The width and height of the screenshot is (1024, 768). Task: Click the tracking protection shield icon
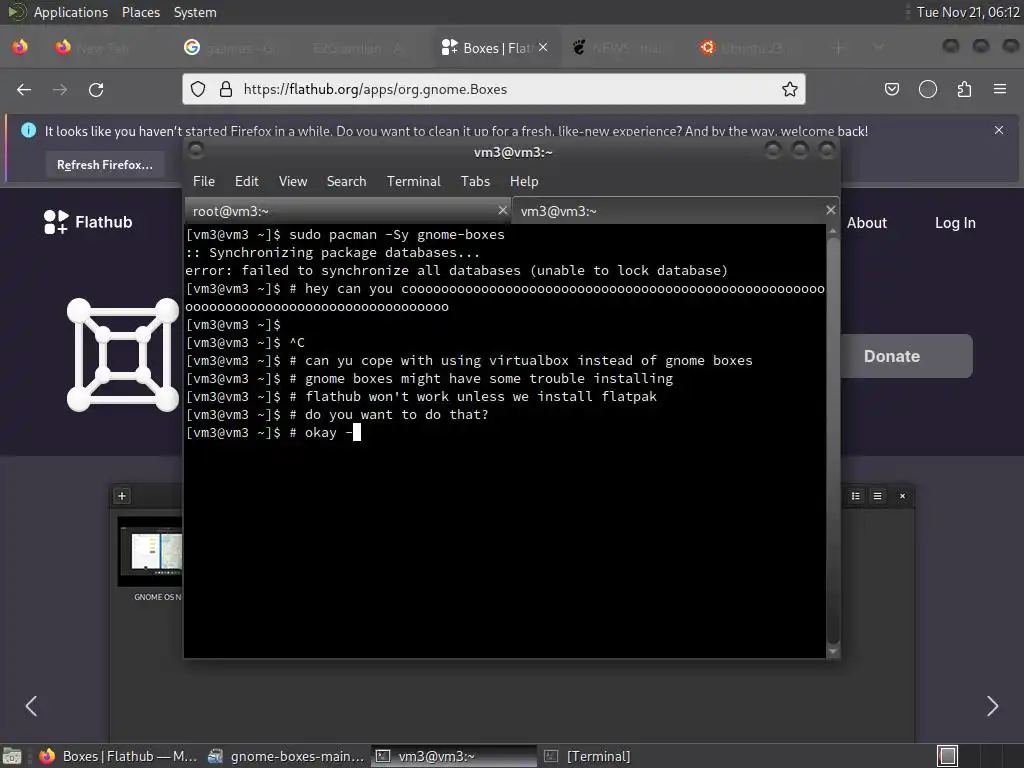[198, 89]
